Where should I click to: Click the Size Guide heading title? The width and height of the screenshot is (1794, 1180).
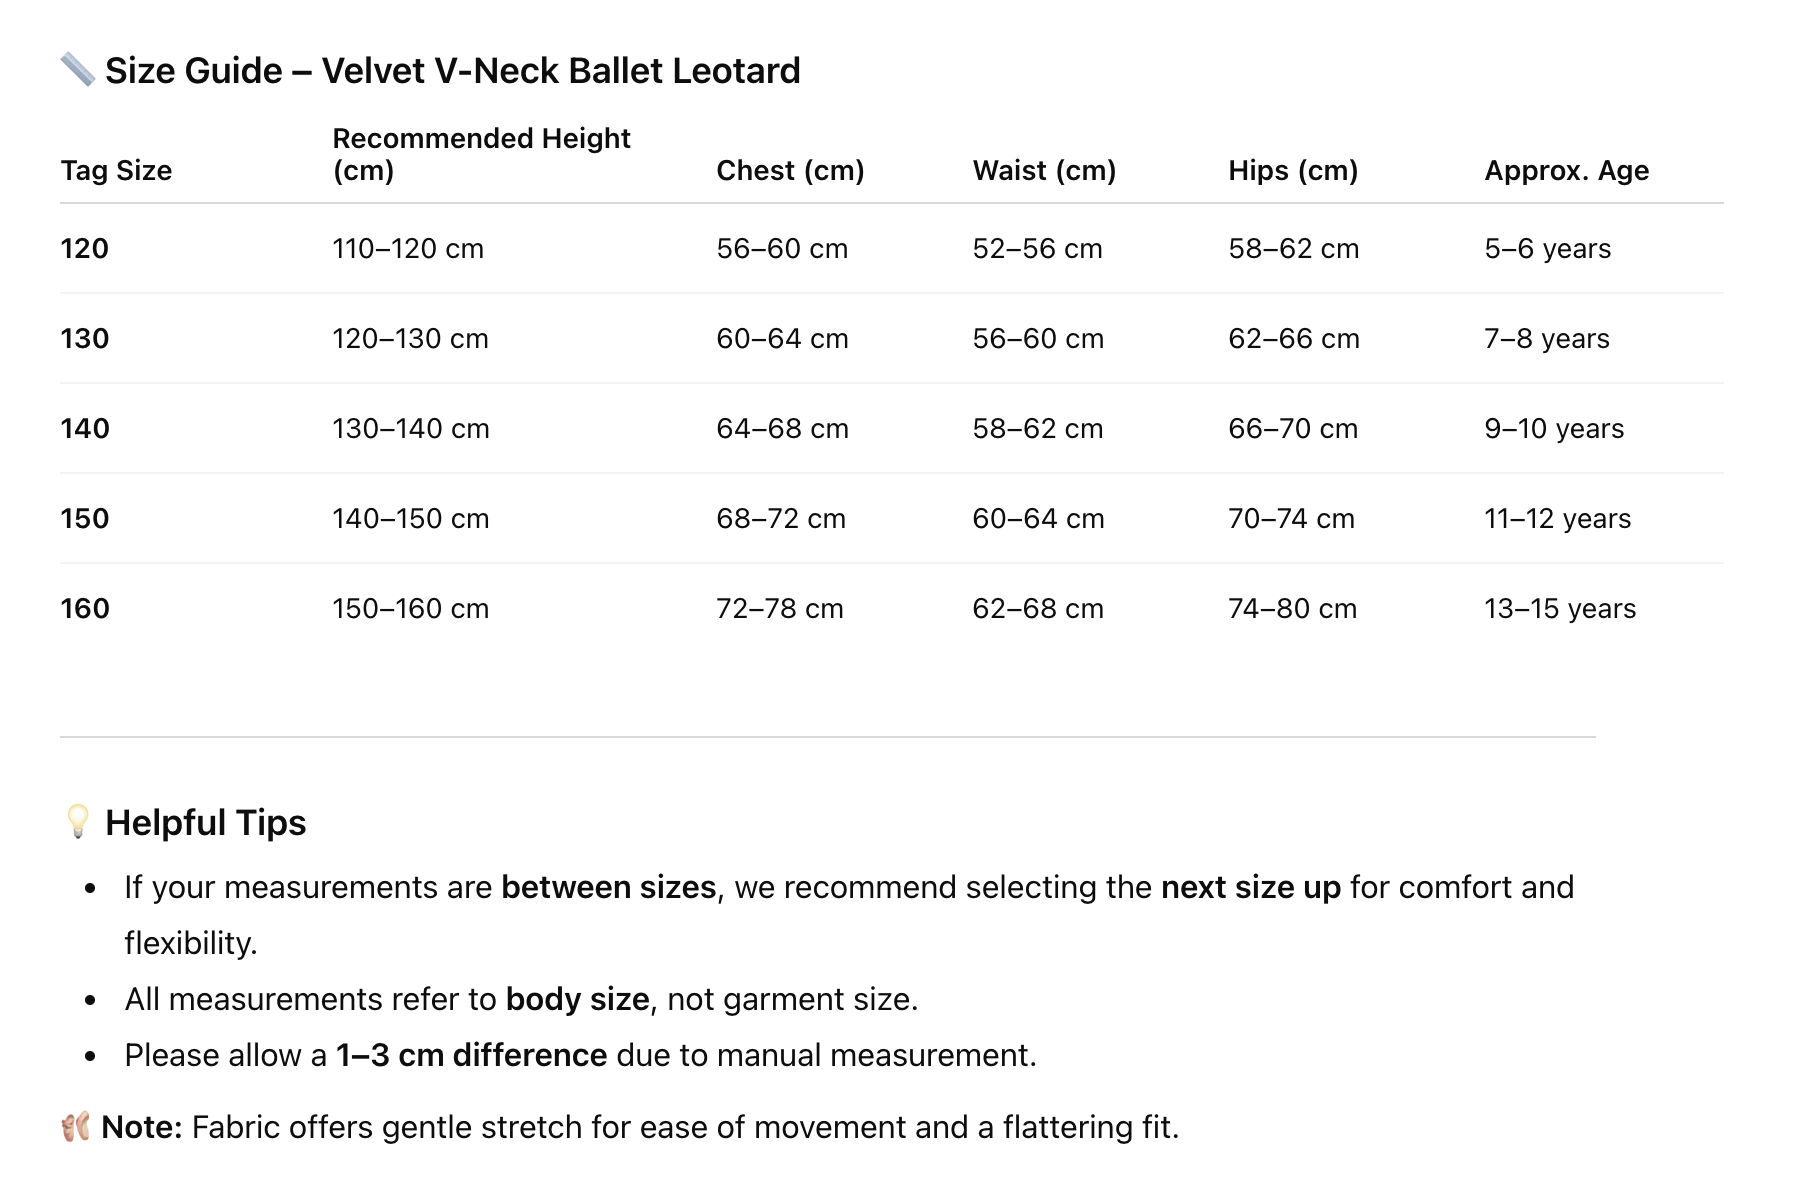[x=452, y=71]
